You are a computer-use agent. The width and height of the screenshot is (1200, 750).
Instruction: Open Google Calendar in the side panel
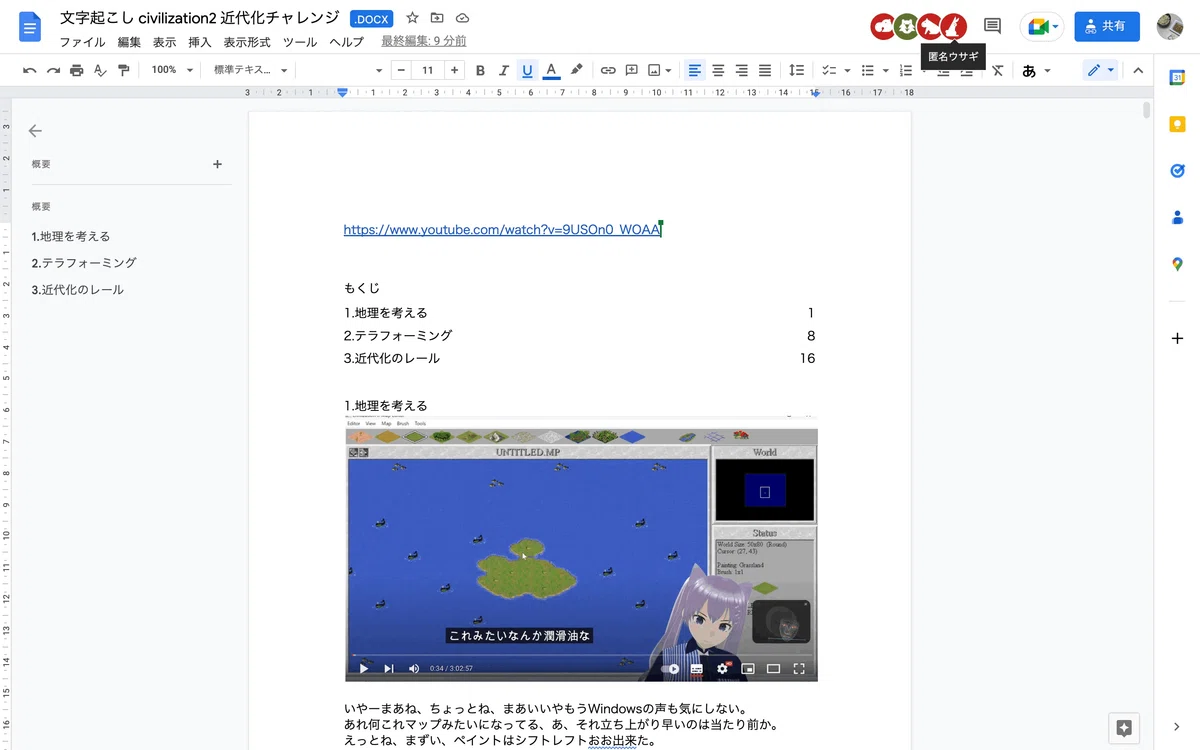tap(1177, 78)
